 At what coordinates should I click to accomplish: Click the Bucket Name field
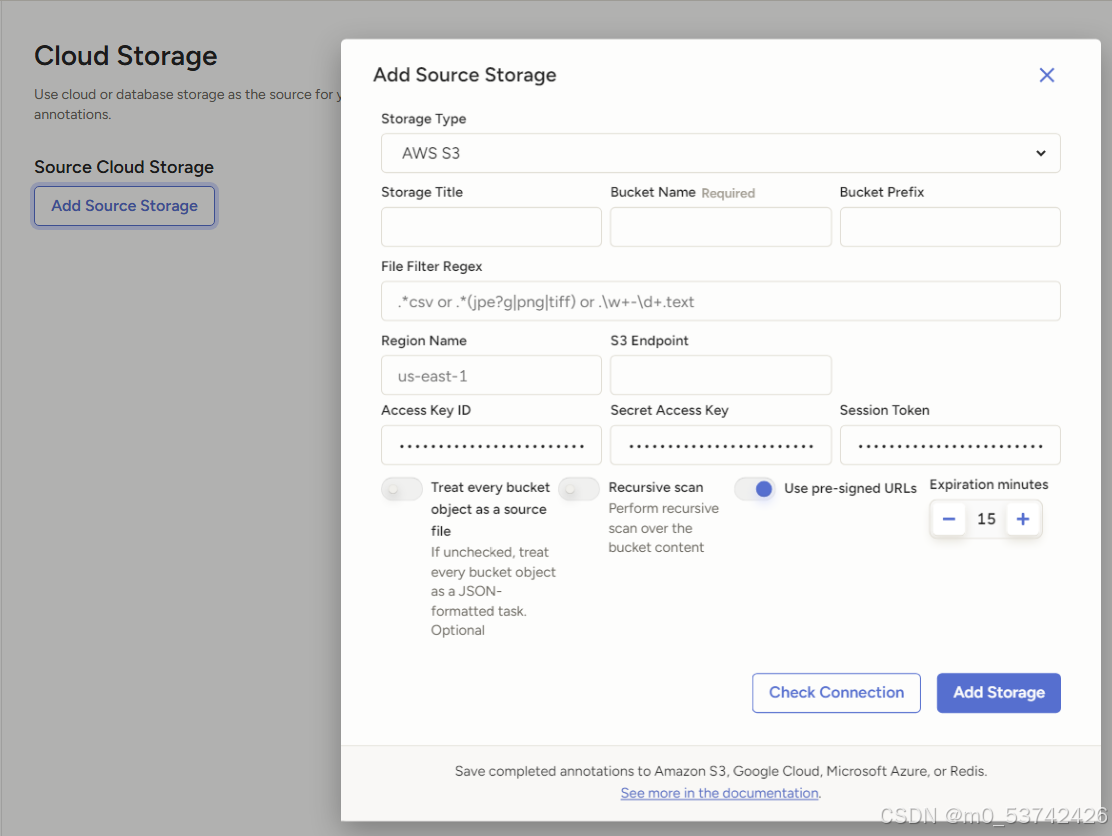click(720, 227)
